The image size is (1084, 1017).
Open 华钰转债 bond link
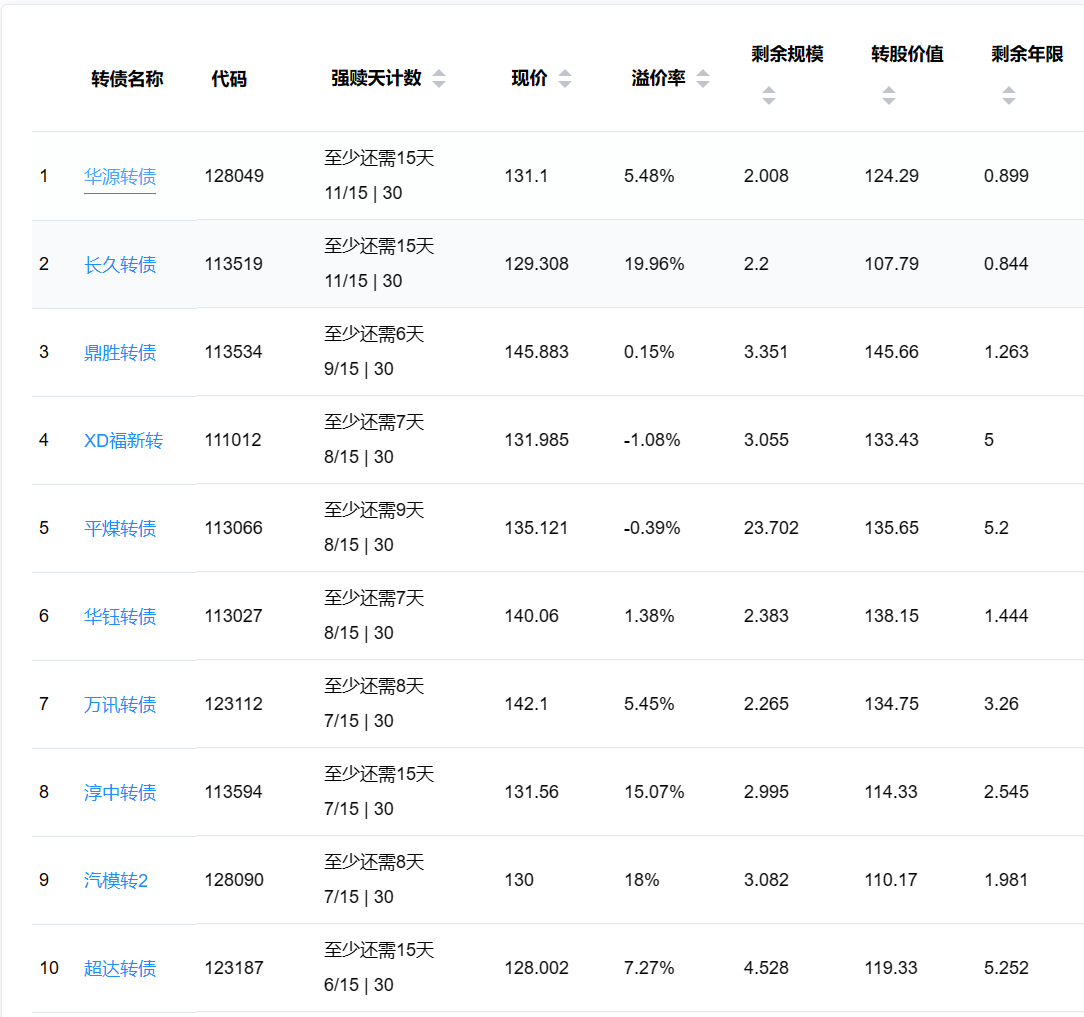pos(120,617)
